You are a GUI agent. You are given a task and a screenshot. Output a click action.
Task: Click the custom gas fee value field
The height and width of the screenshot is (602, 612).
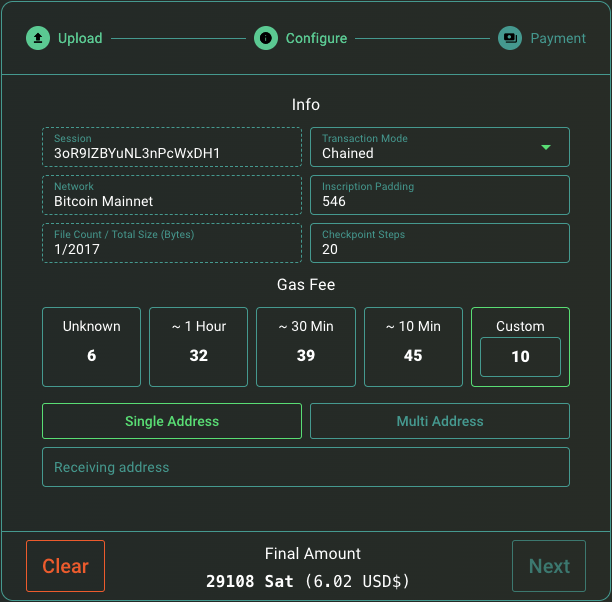point(520,357)
